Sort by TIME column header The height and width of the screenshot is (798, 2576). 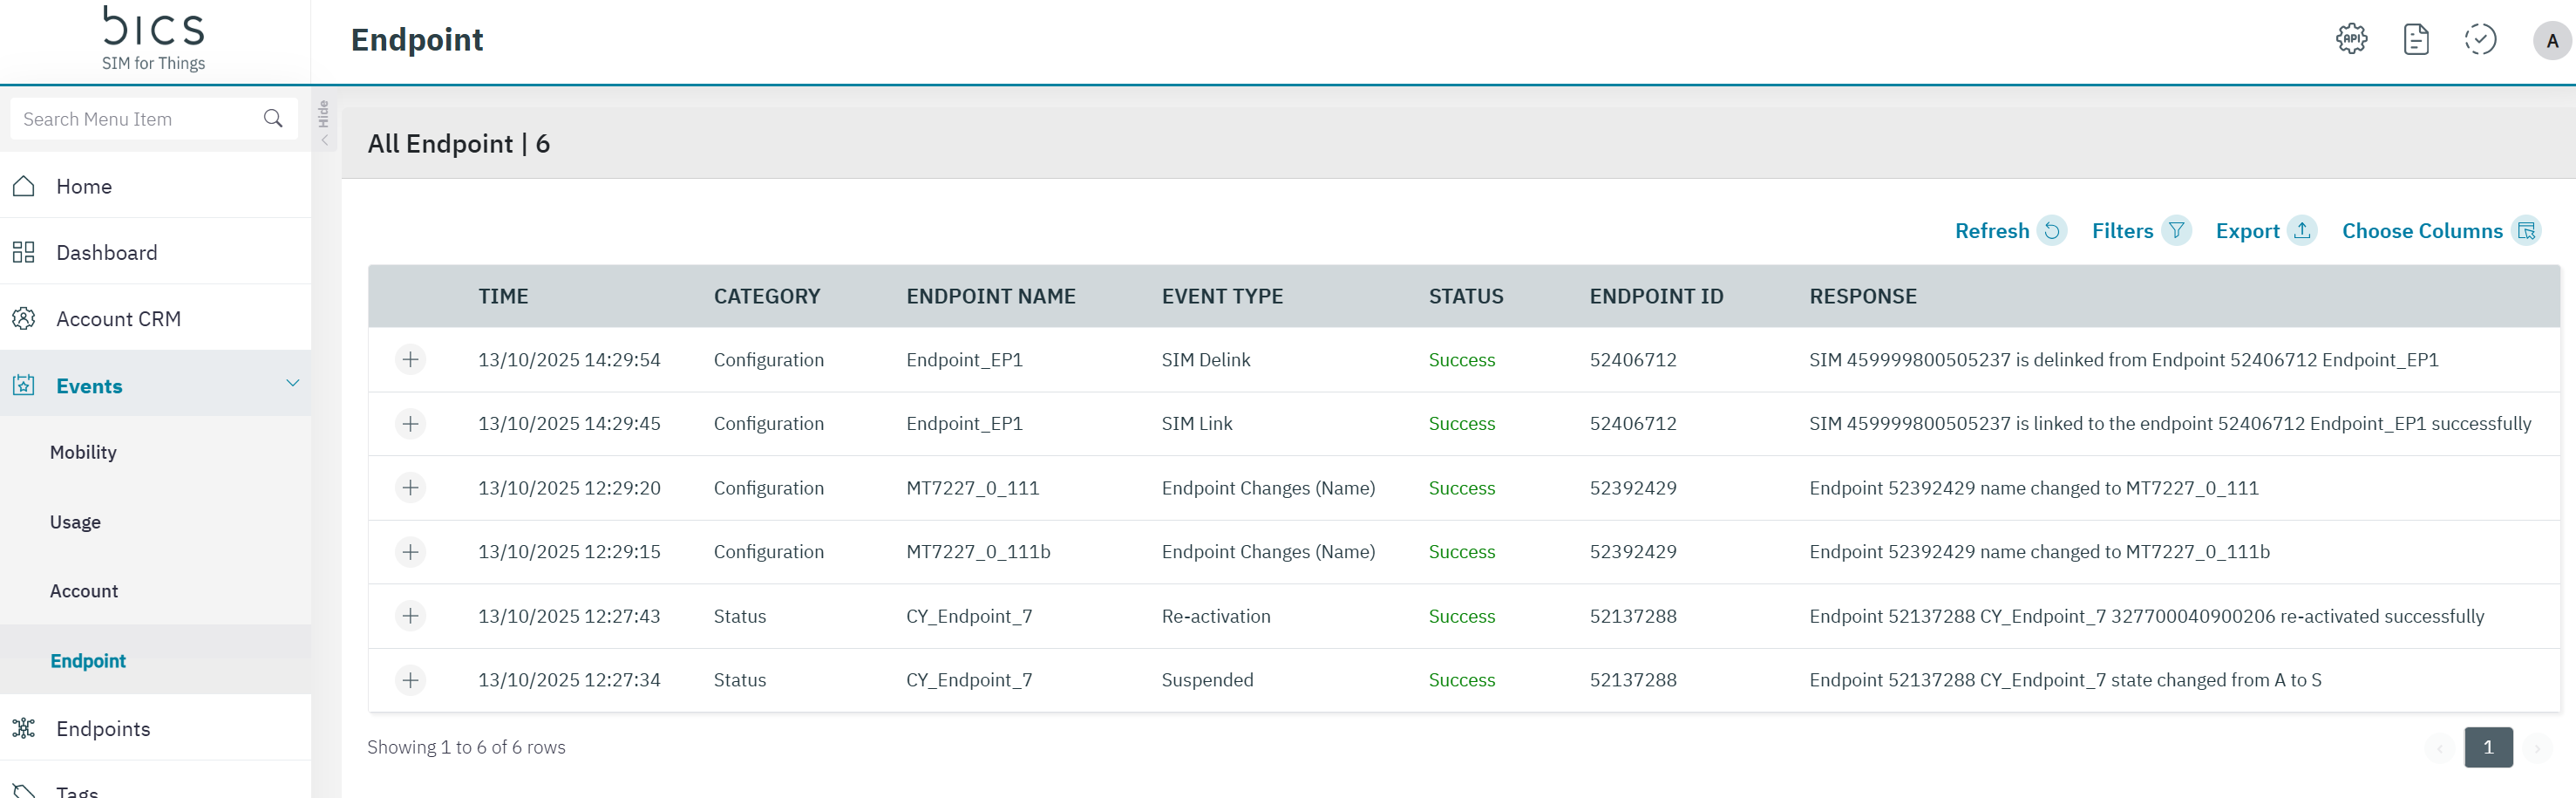tap(503, 296)
